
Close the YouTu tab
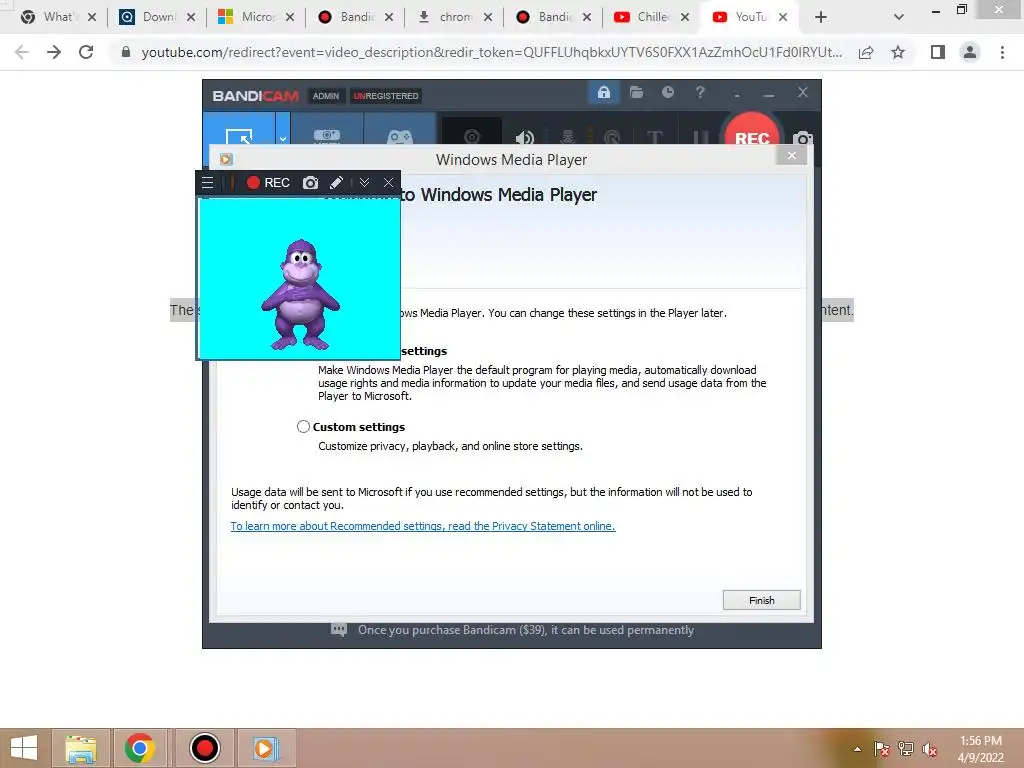(784, 17)
